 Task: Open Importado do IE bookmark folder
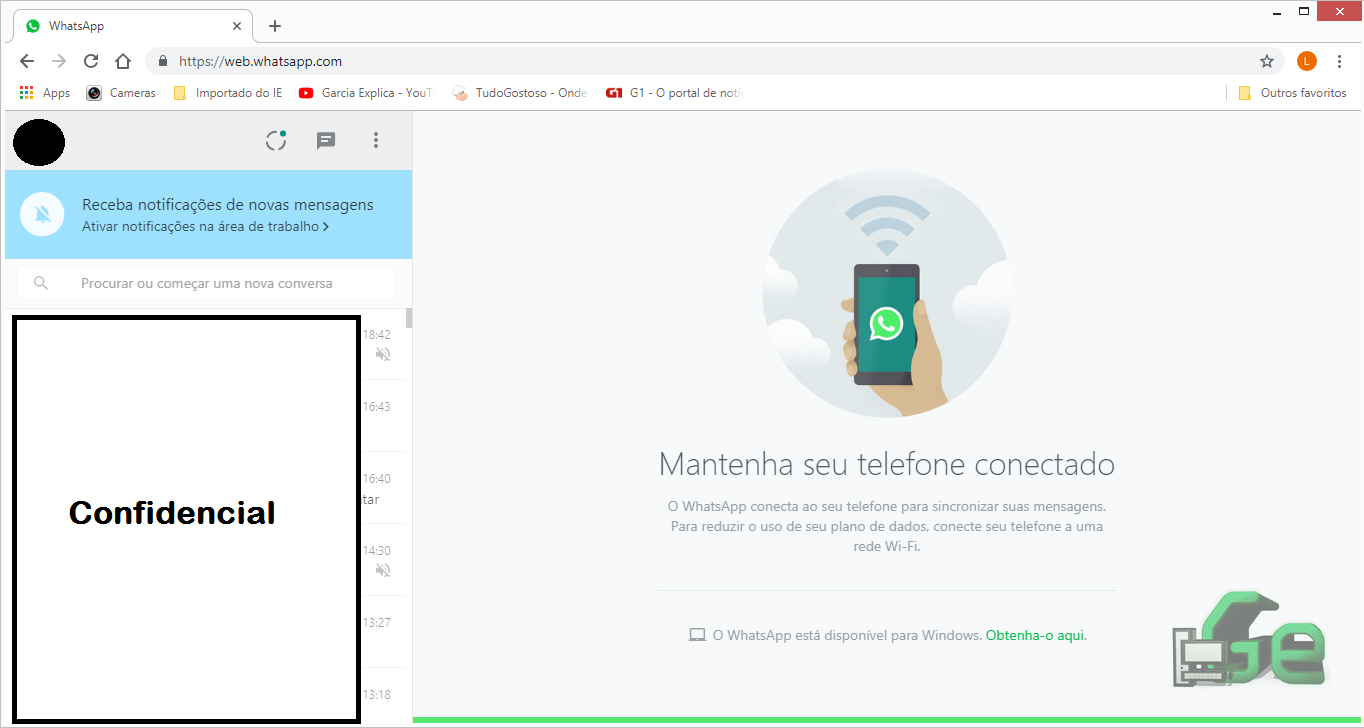tap(228, 93)
